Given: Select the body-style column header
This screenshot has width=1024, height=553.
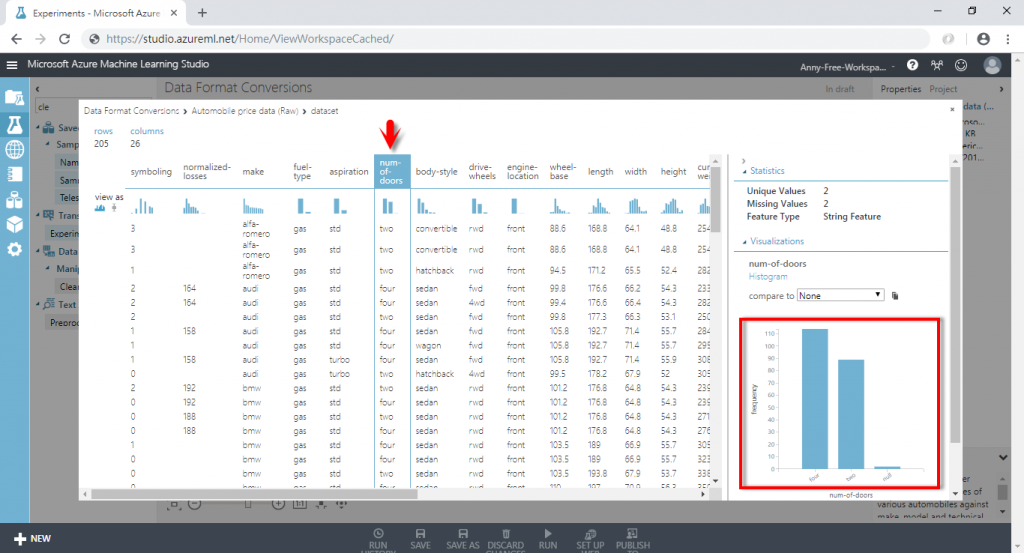Looking at the screenshot, I should click(x=436, y=172).
